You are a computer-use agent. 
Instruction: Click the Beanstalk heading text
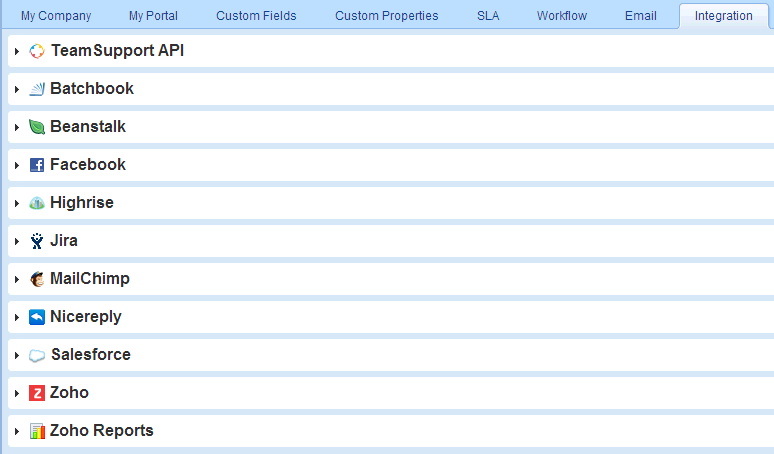[x=88, y=126]
